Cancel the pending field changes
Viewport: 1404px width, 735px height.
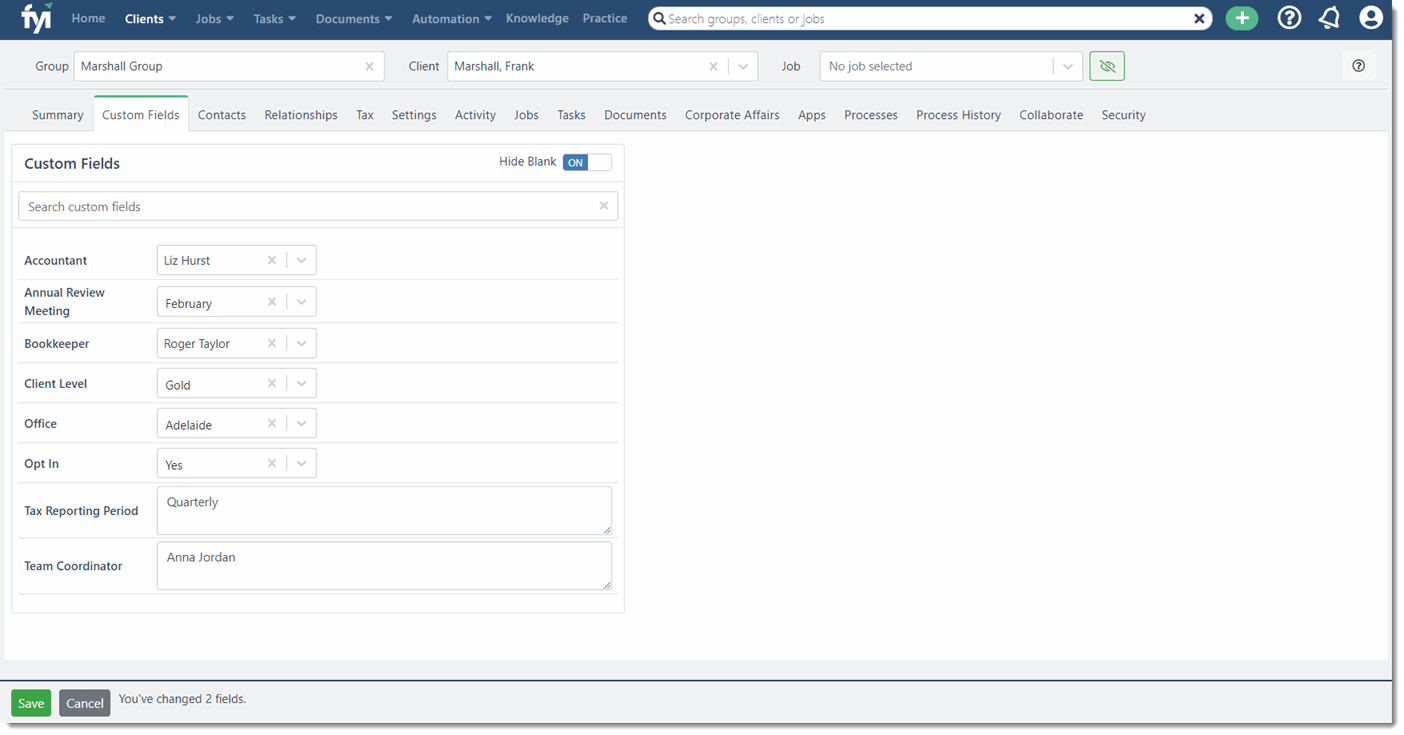(84, 702)
